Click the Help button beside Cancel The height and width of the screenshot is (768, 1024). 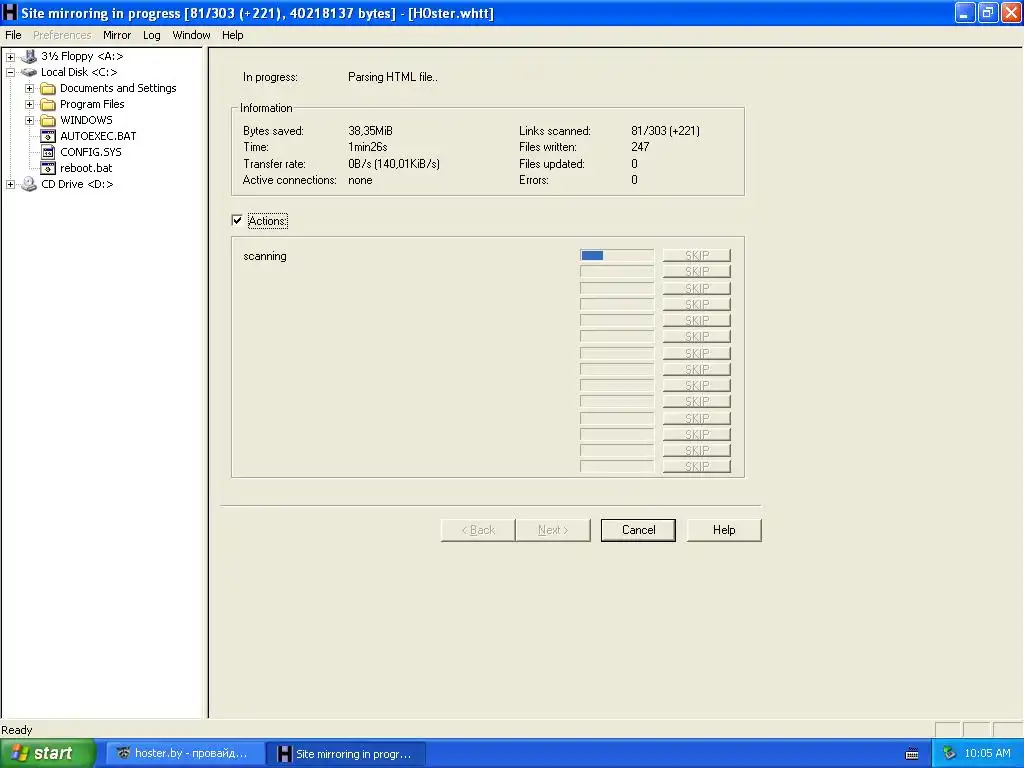pyautogui.click(x=724, y=530)
